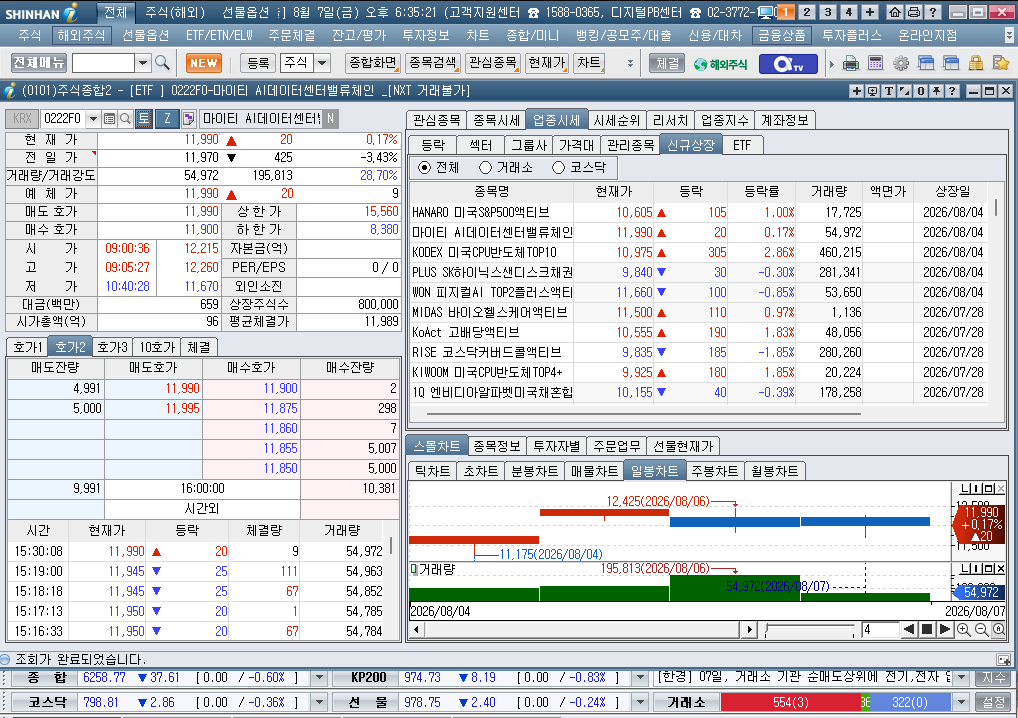Image resolution: width=1018 pixels, height=718 pixels.
Task: Open the stock list icon beside code 0222F0
Action: click(110, 119)
